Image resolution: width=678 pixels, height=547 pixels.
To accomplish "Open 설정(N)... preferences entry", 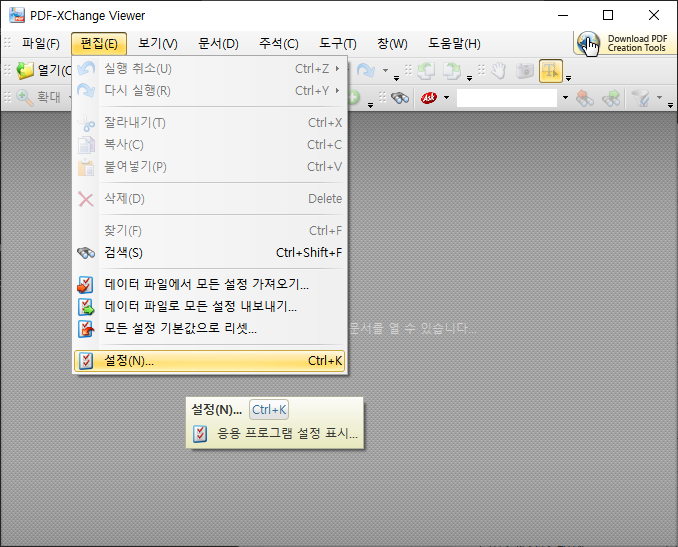I will tap(210, 361).
